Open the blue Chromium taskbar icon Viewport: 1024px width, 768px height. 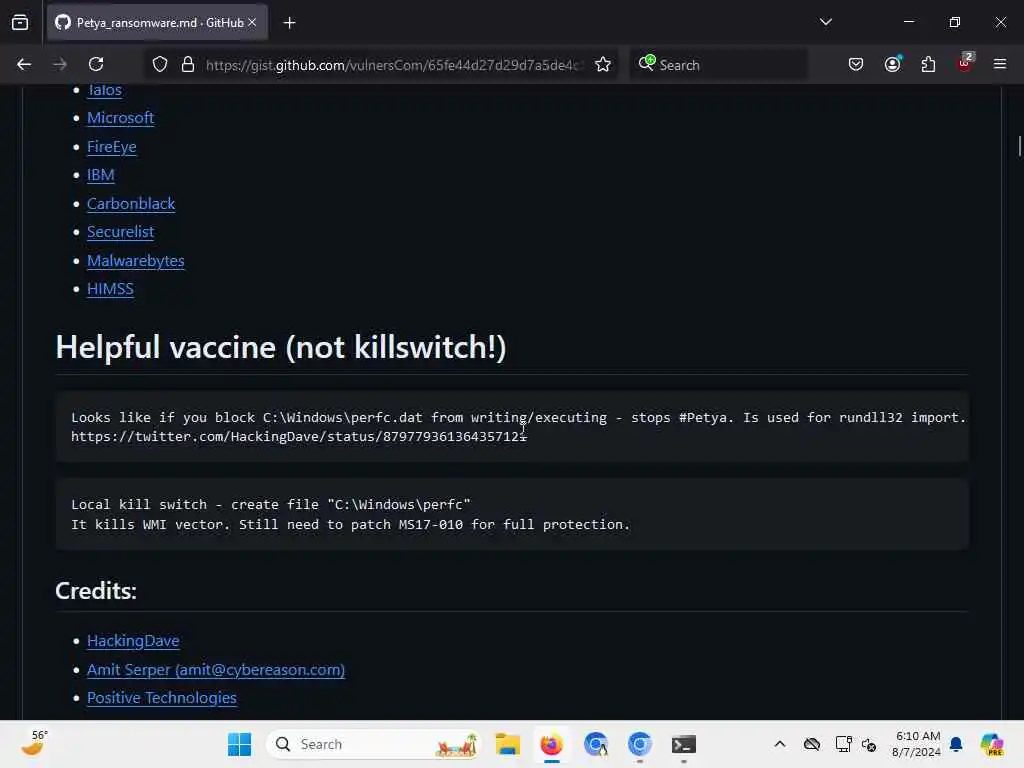pos(640,744)
